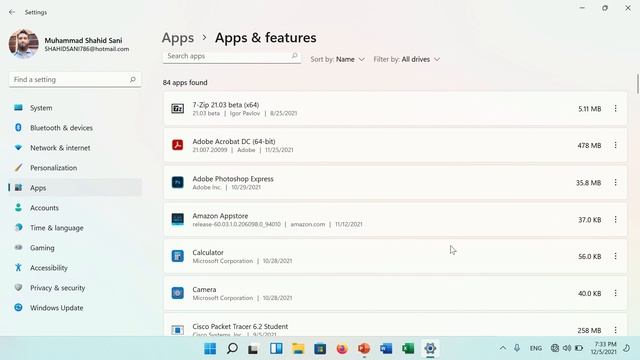The height and width of the screenshot is (360, 640).
Task: Open more options for Adobe Acrobat DC
Action: tap(615, 145)
